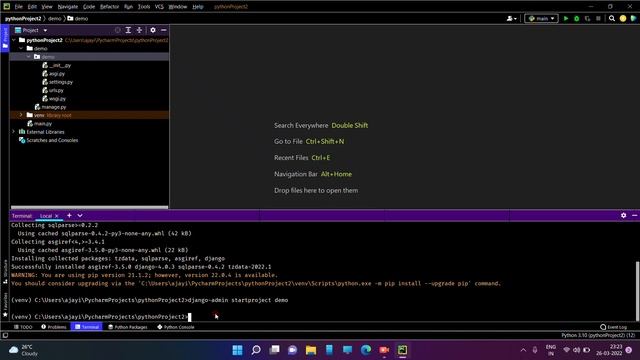Expand External Libraries node
This screenshot has width=640, height=360.
(14, 131)
